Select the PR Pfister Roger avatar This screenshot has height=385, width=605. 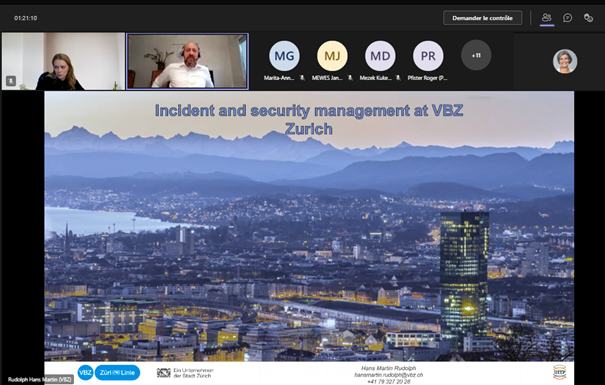428,56
